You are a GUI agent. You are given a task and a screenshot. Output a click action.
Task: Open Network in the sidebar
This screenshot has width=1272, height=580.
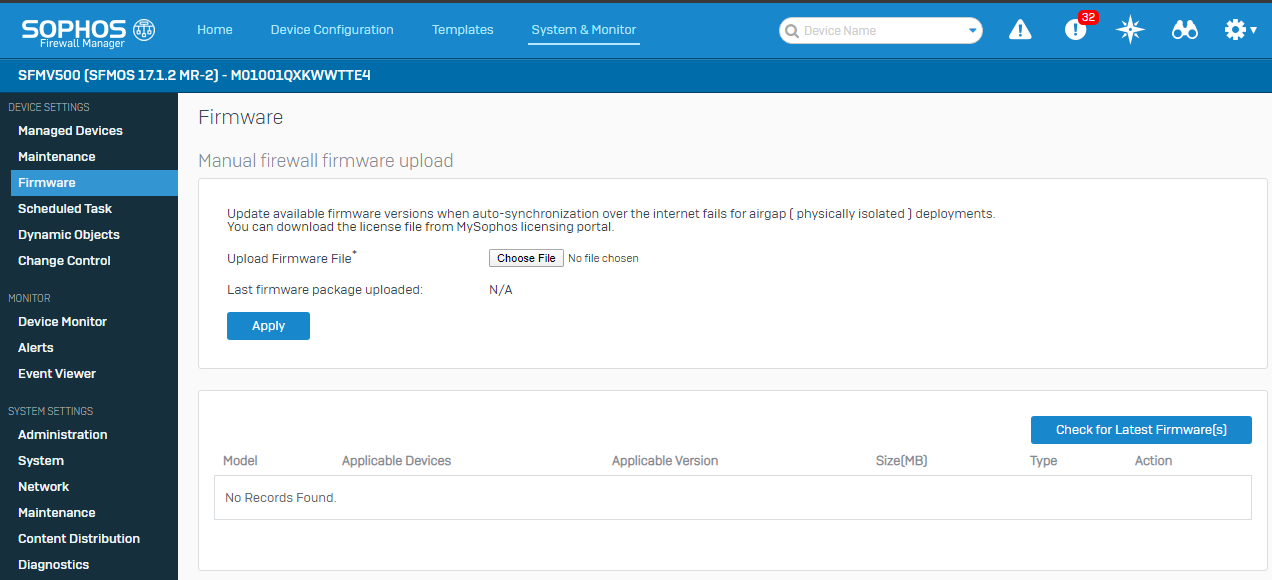[44, 487]
